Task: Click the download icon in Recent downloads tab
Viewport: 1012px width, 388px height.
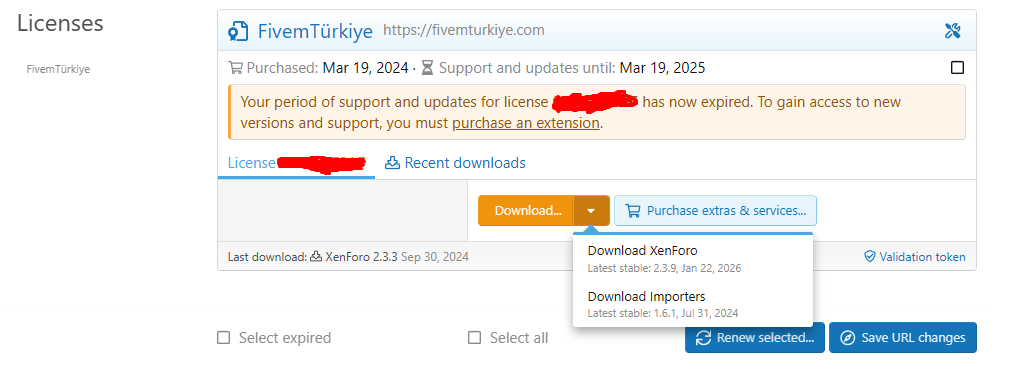Action: click(x=392, y=163)
